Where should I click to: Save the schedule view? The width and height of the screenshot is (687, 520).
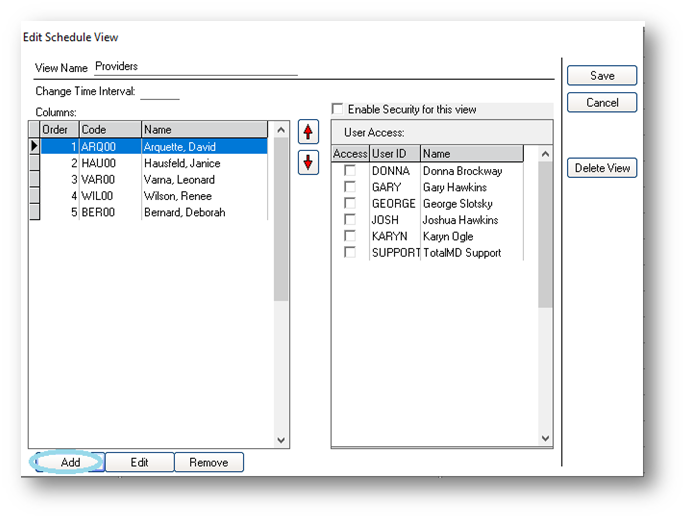point(602,76)
